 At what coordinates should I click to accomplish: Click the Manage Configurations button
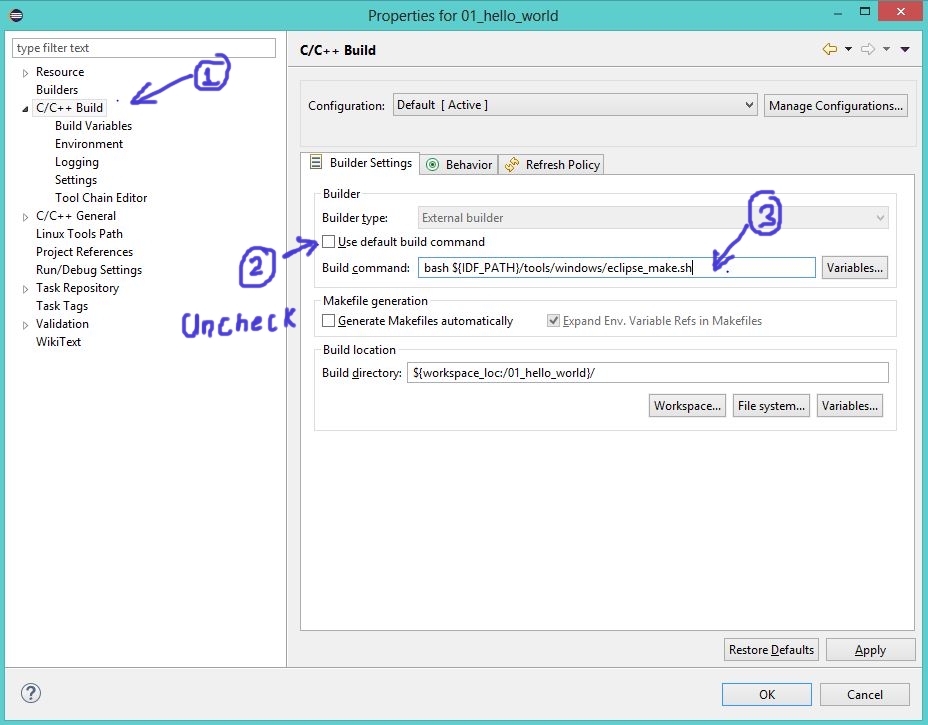[836, 105]
